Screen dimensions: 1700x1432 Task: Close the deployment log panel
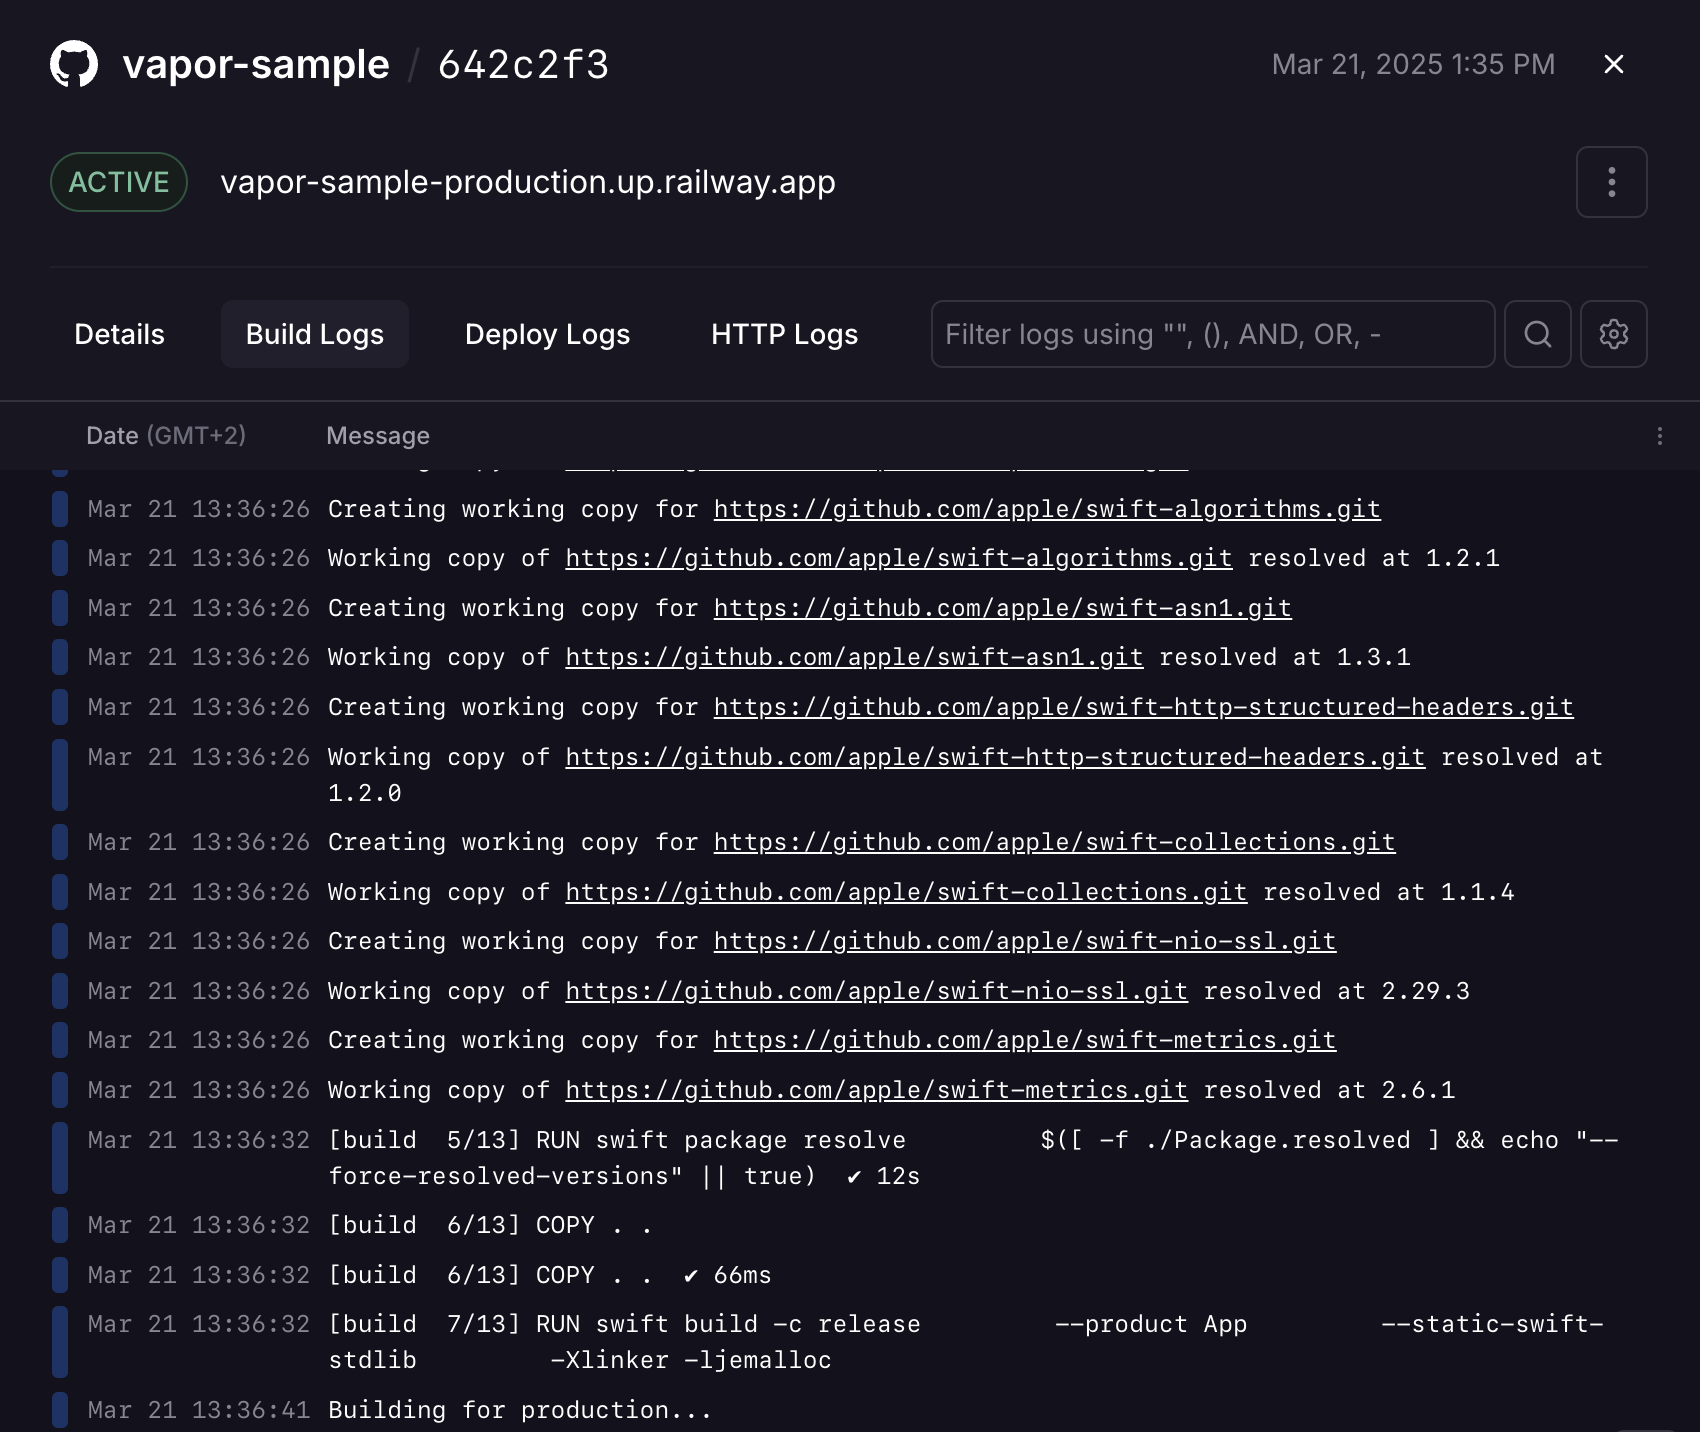coord(1614,64)
